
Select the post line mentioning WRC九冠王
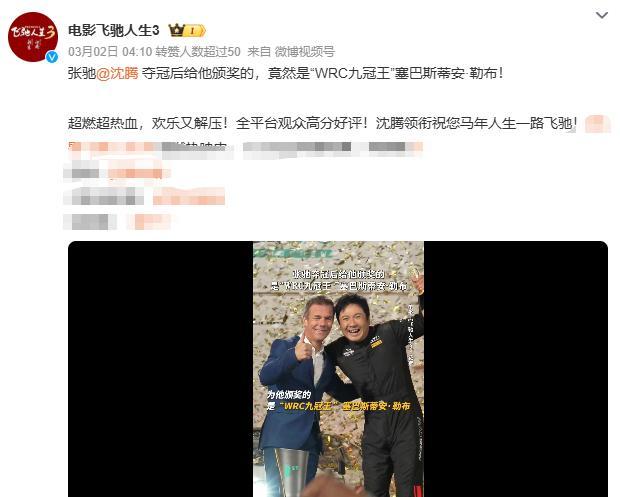pos(285,73)
